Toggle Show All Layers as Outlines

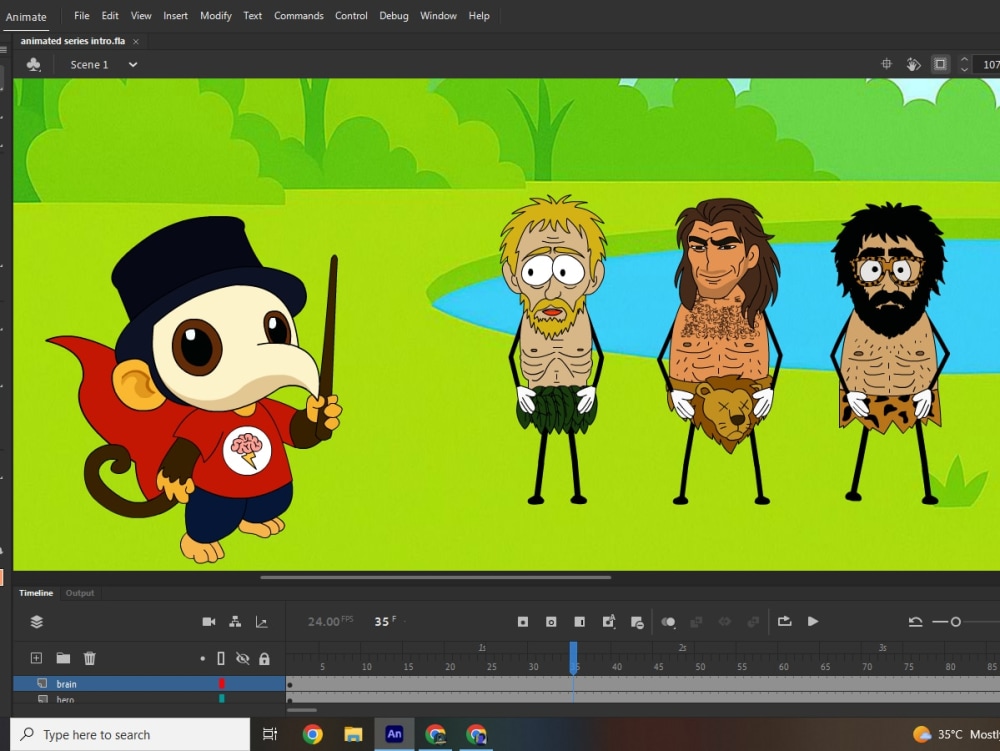tap(221, 659)
